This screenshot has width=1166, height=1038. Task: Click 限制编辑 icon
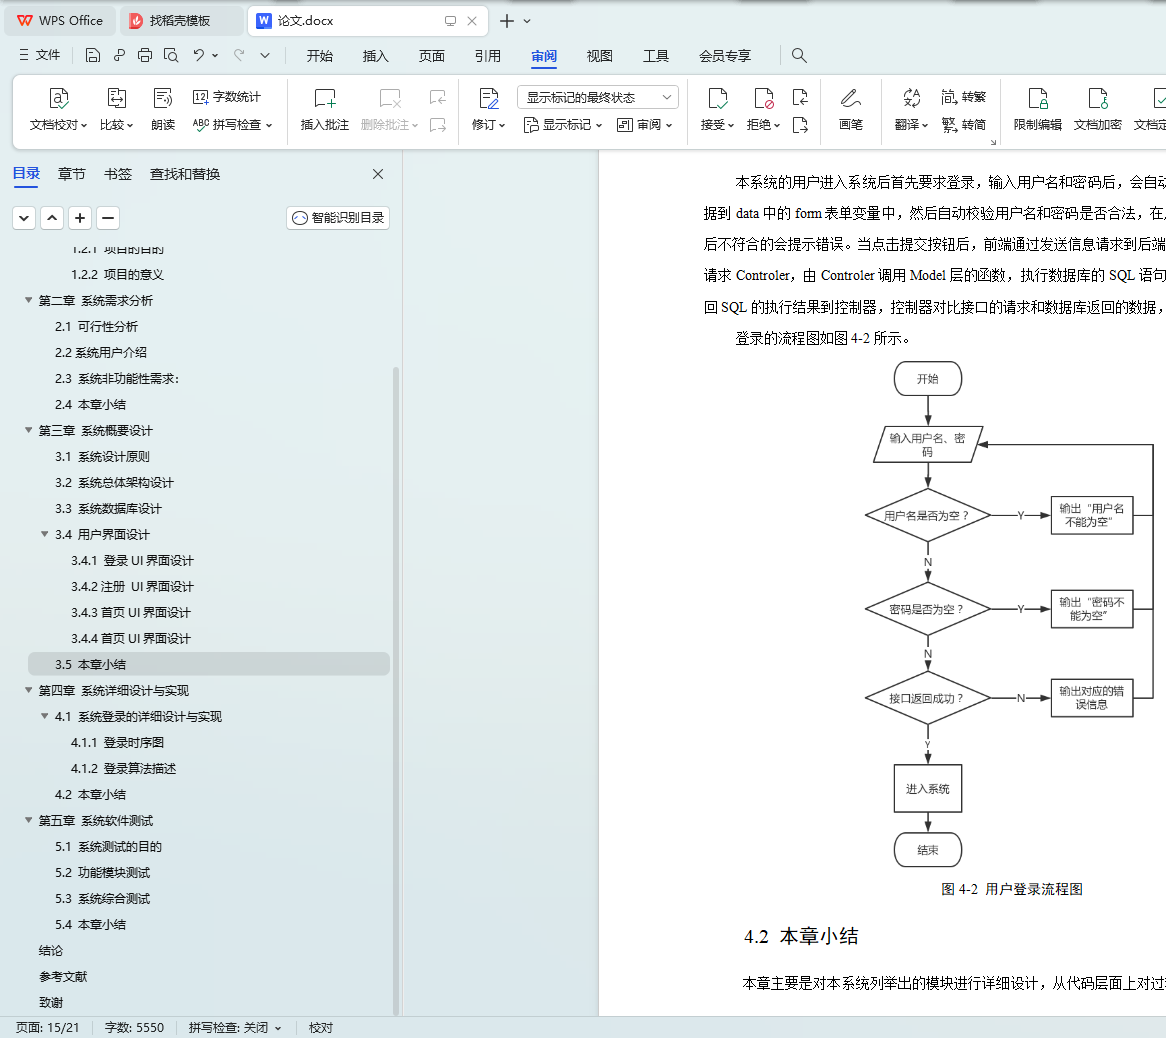tap(1038, 99)
